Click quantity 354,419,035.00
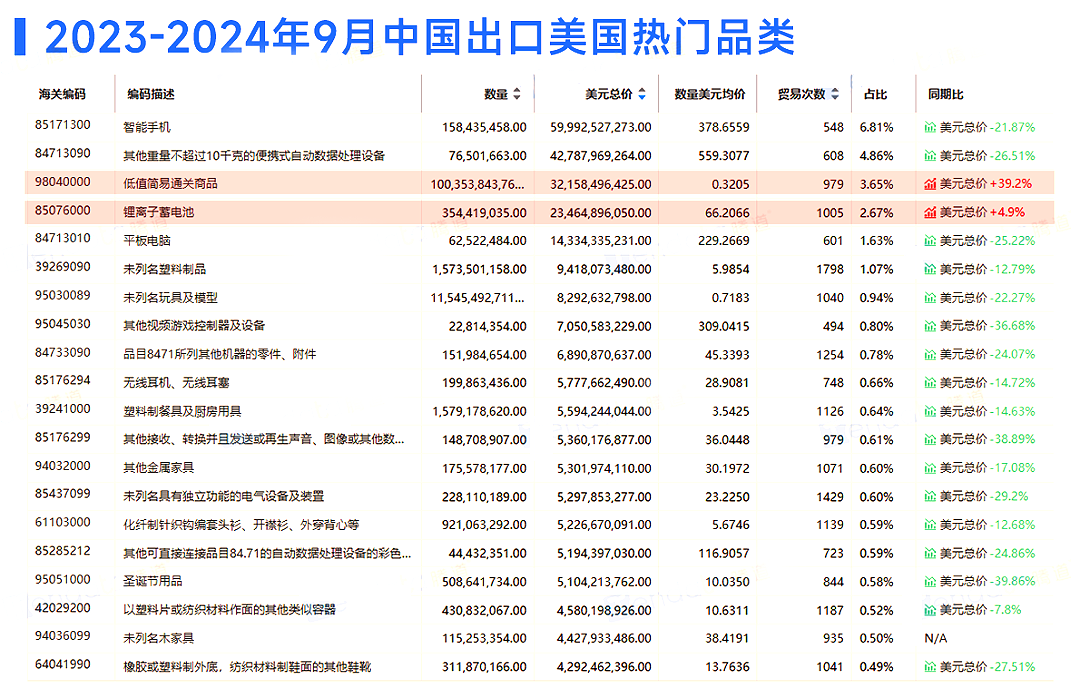The width and height of the screenshot is (1080, 698). (x=484, y=213)
